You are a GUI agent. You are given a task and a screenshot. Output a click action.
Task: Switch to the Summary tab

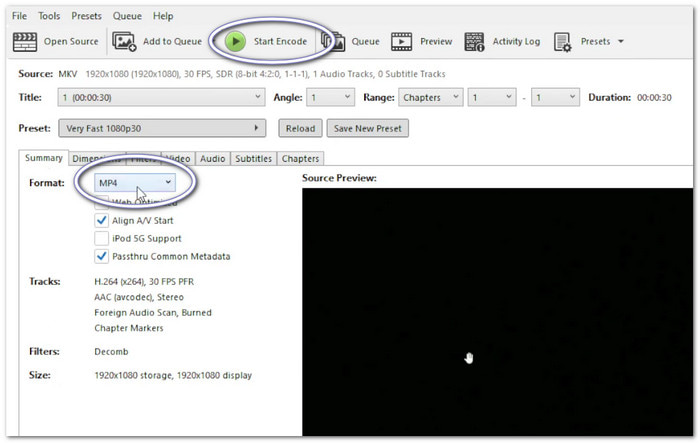[44, 158]
